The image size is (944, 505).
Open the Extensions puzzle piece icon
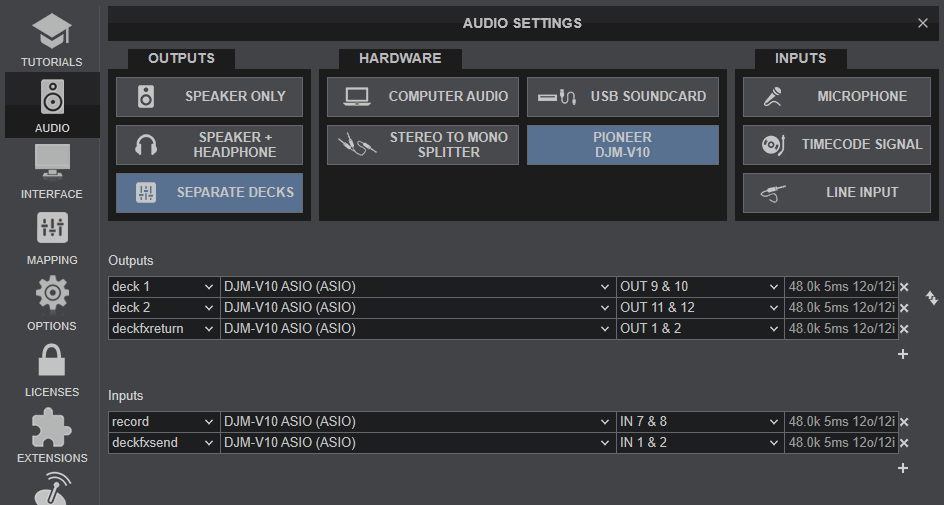[x=52, y=427]
